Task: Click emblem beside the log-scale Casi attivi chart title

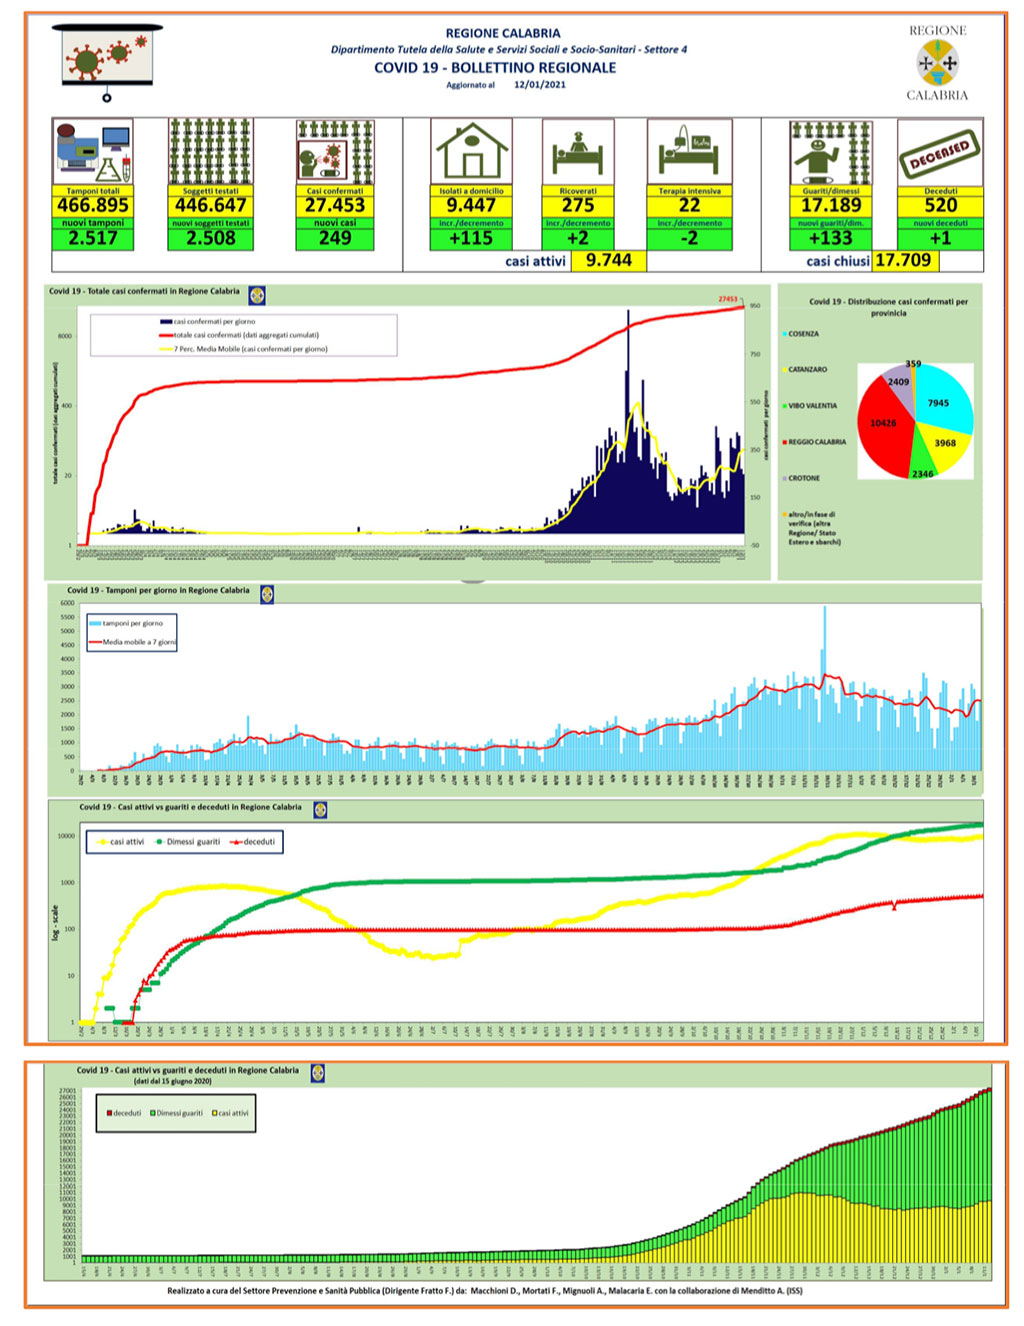Action: pos(320,810)
